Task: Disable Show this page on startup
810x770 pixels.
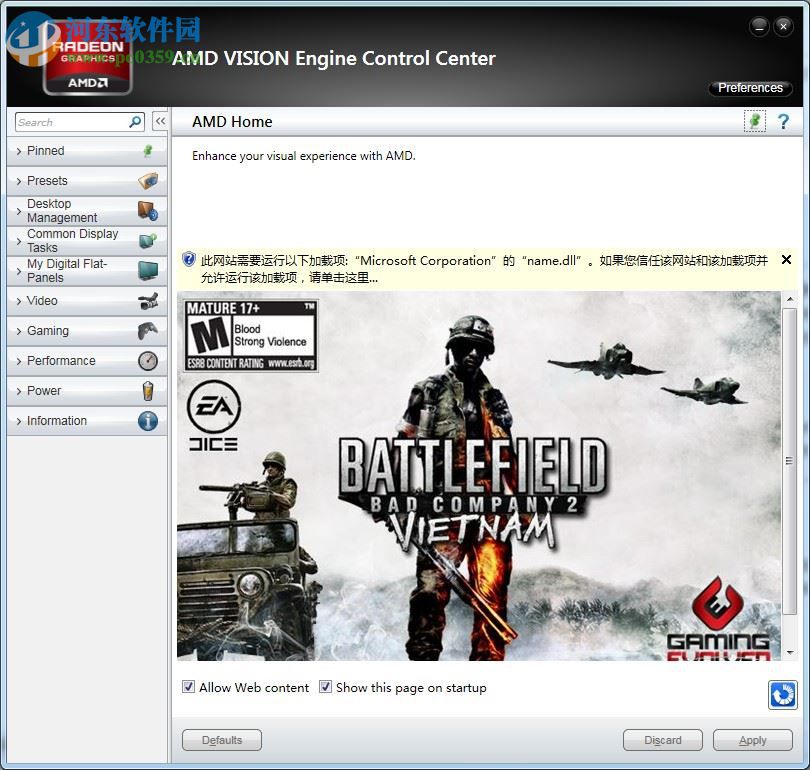Action: coord(326,687)
